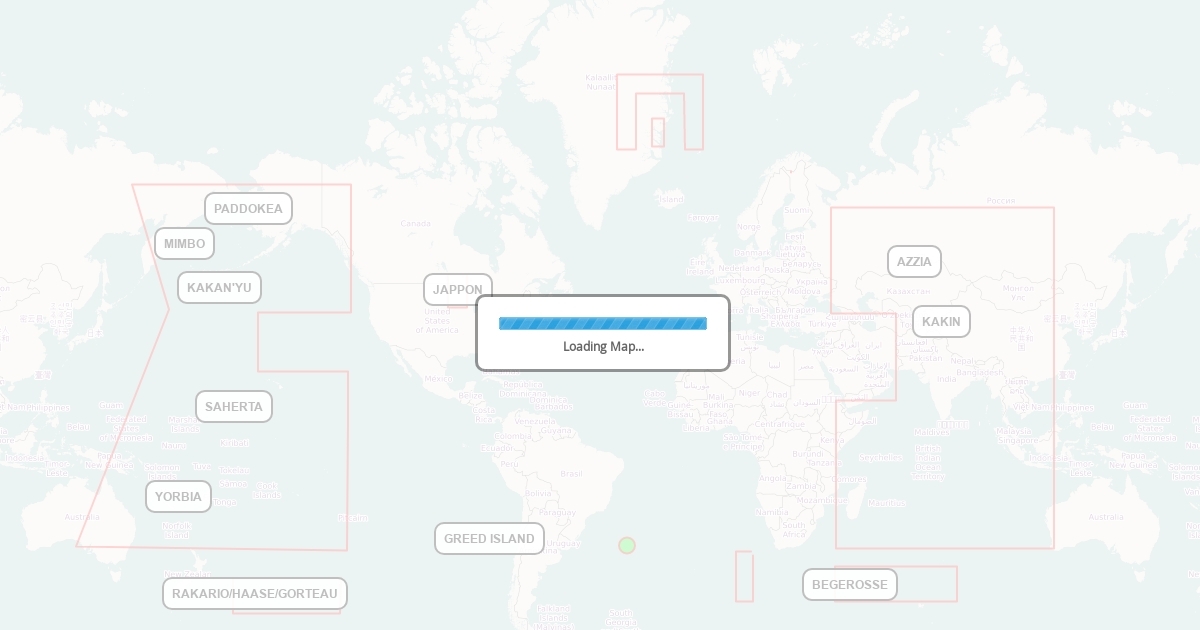This screenshot has width=1200, height=630.
Task: Click the BEGEROSSE region label
Action: pos(850,585)
